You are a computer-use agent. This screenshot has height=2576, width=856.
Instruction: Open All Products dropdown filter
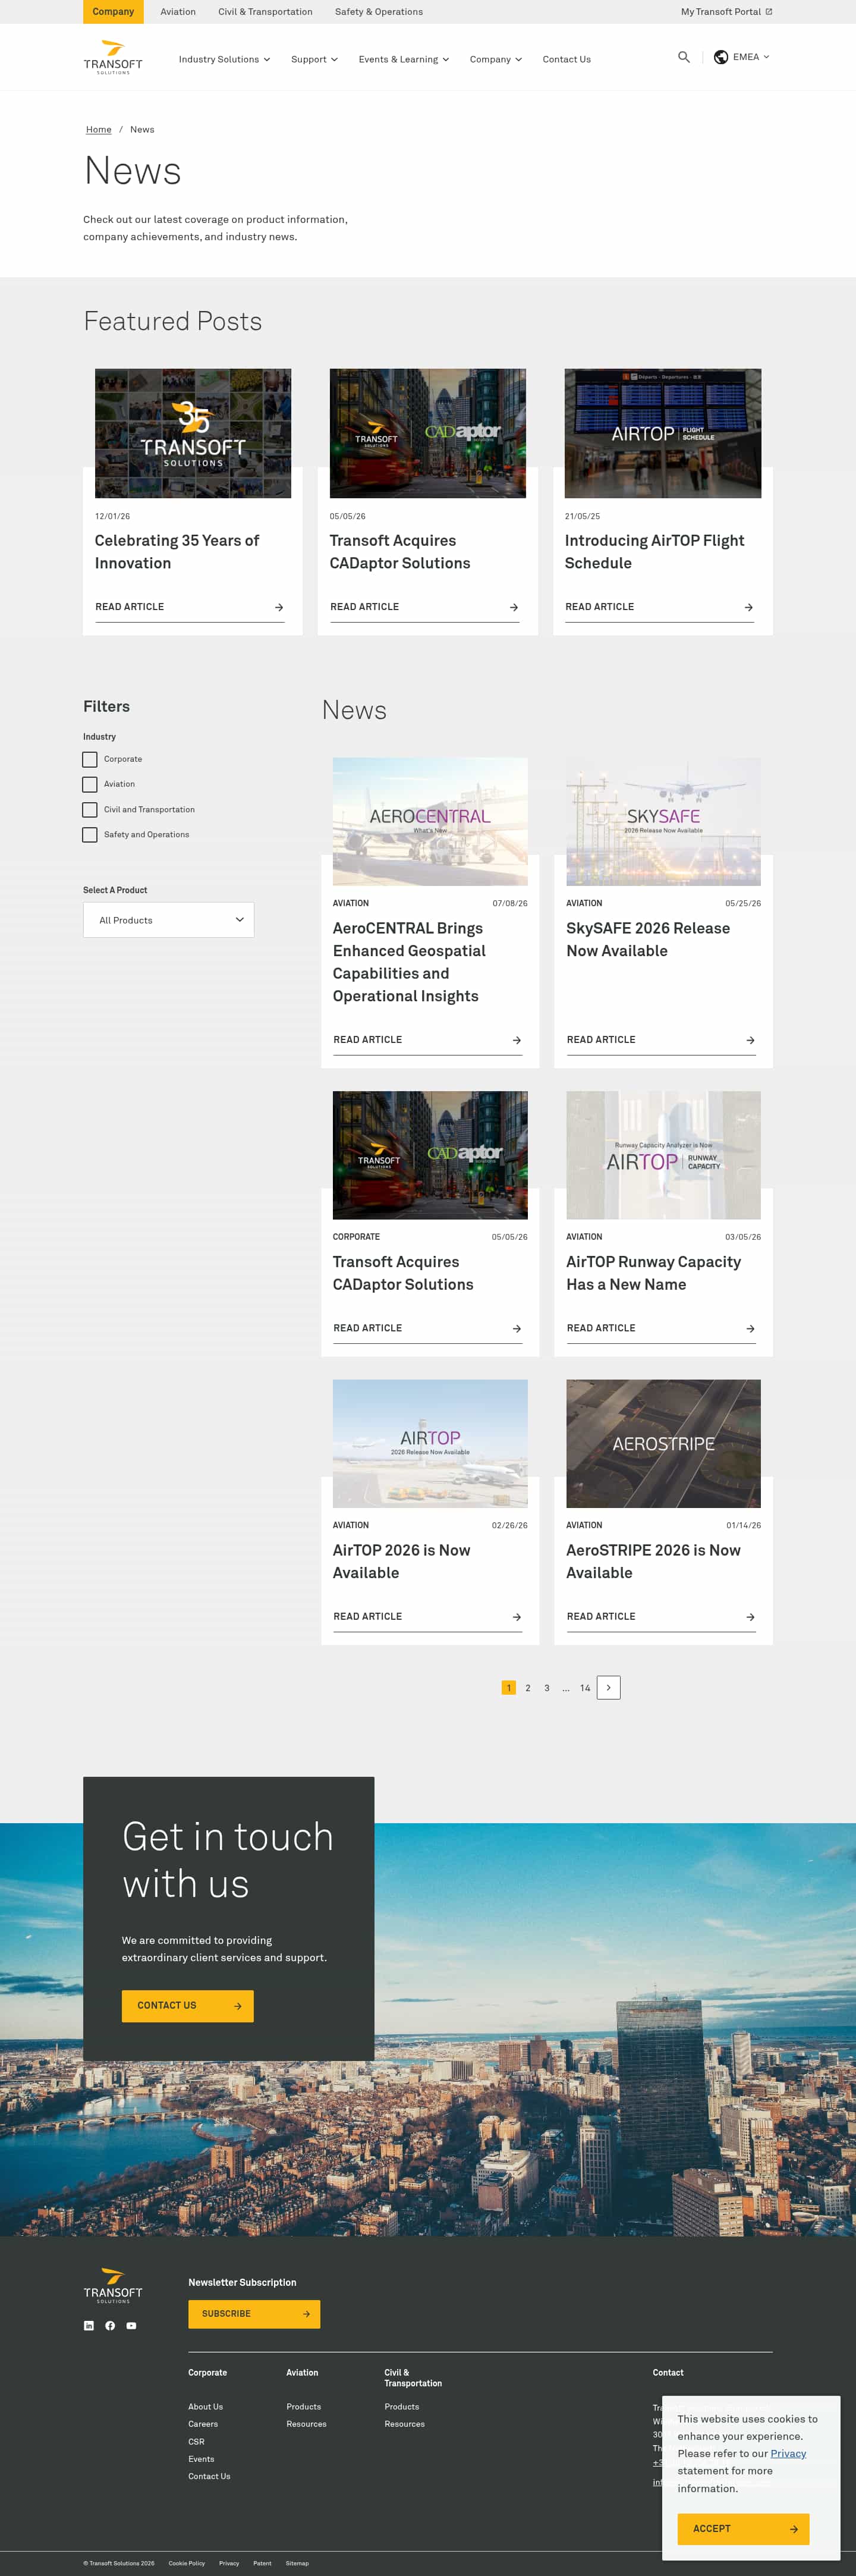coord(168,920)
